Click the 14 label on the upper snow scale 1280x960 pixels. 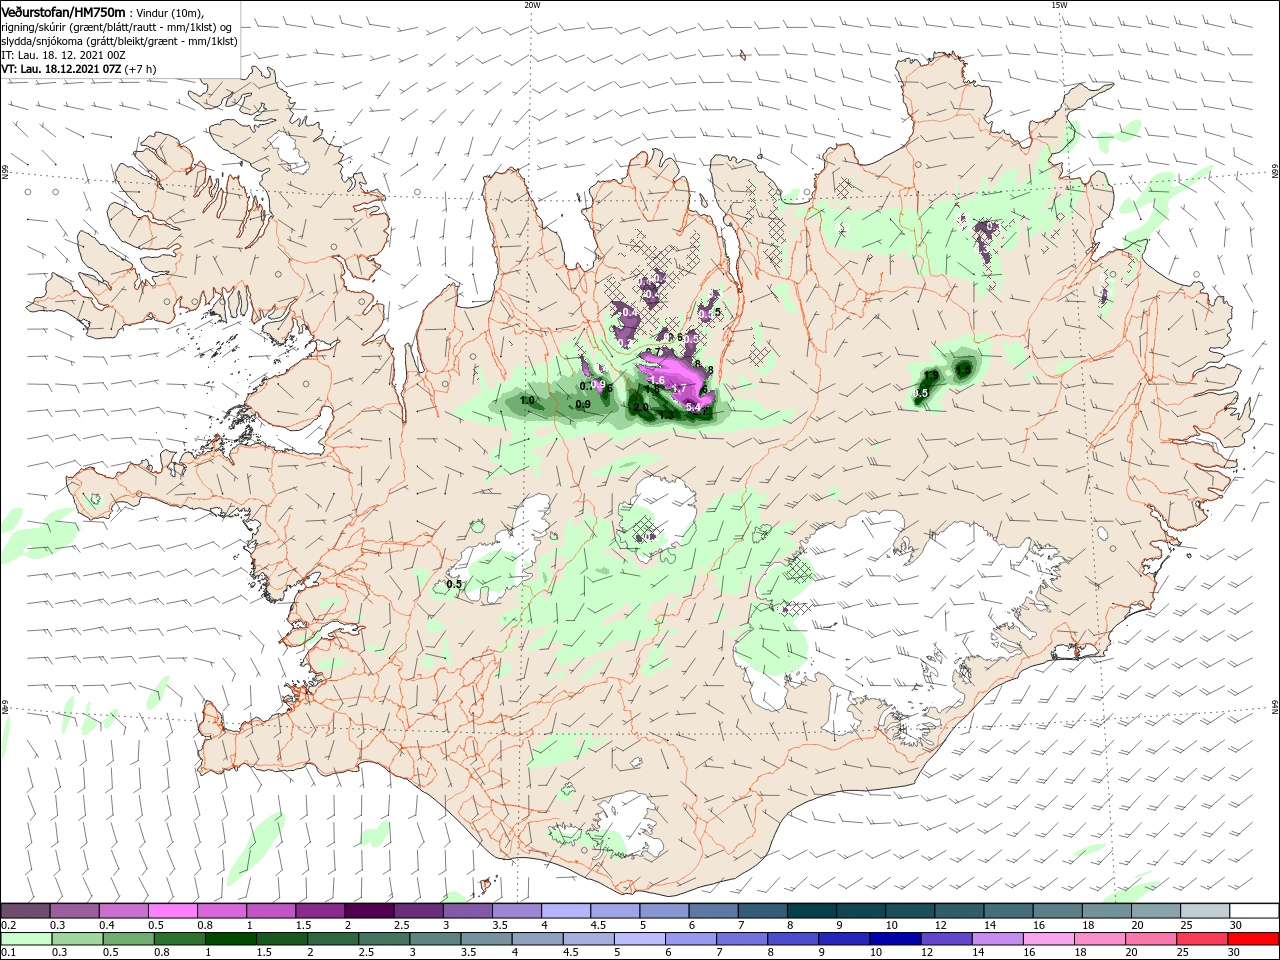[990, 925]
